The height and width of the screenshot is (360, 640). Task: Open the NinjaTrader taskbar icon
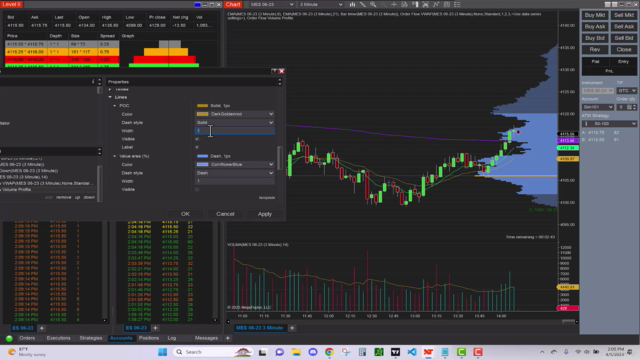coord(428,352)
